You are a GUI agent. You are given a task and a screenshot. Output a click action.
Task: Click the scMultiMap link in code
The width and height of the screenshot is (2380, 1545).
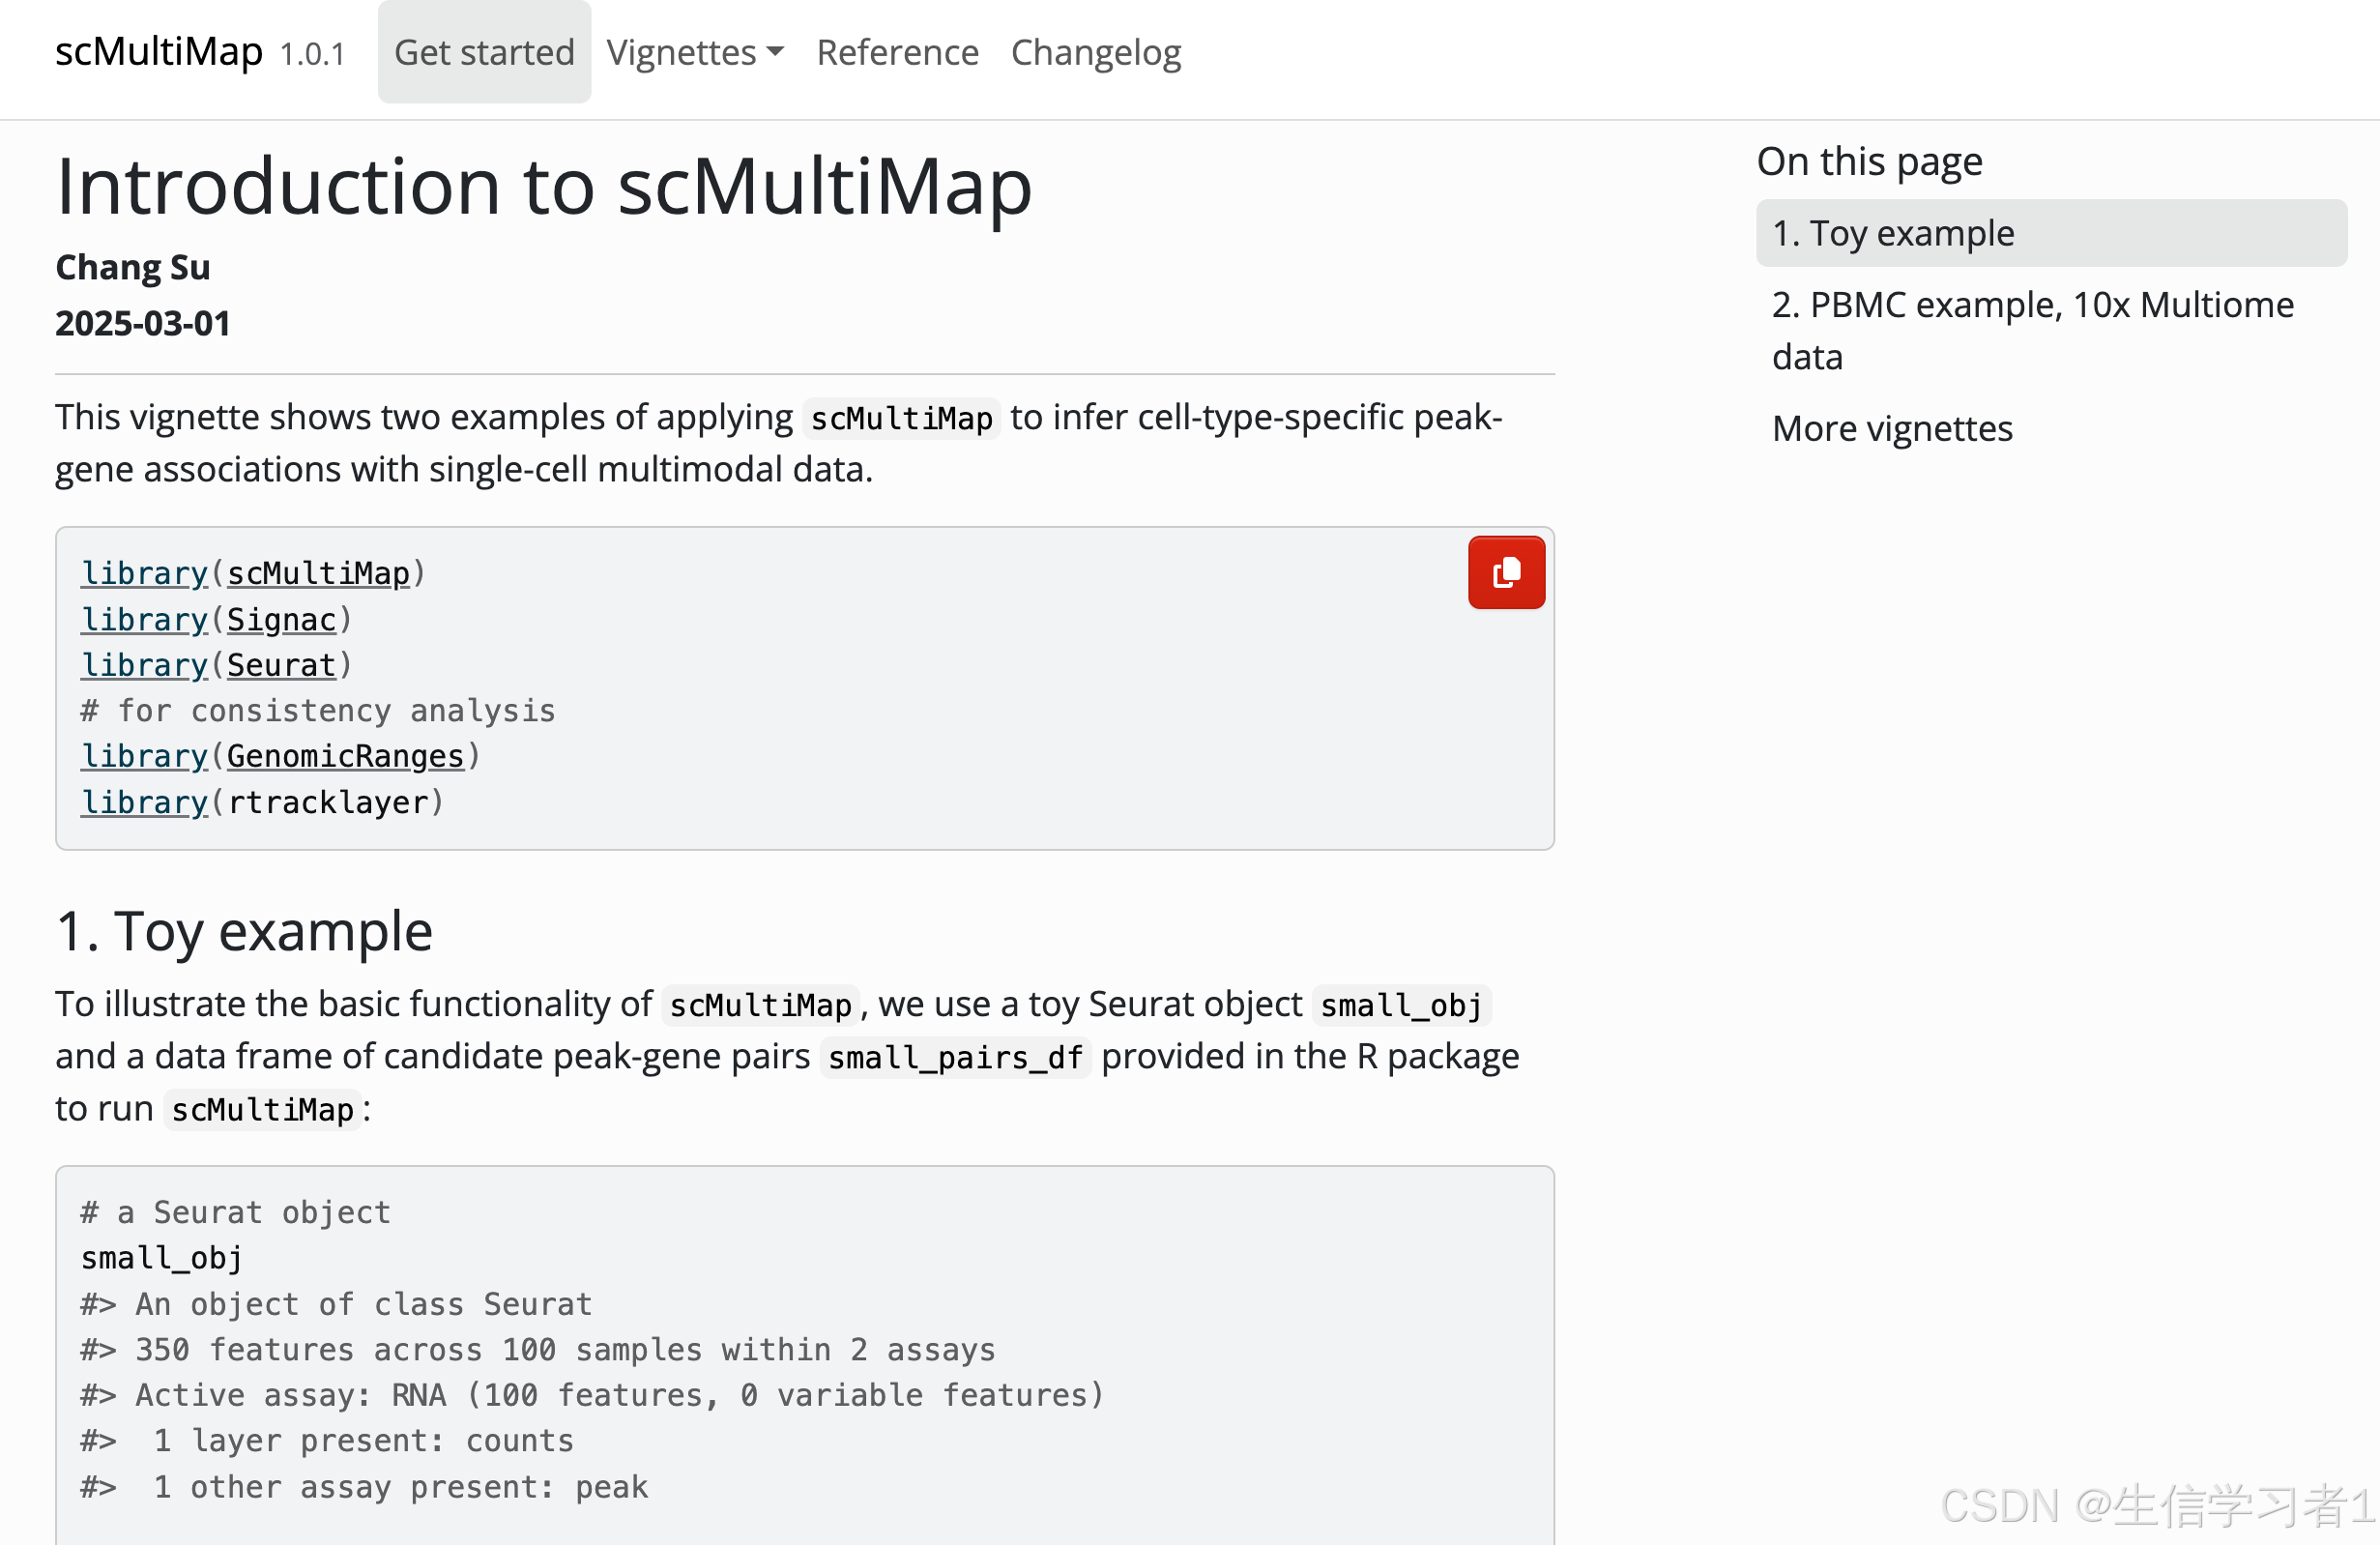coord(318,573)
